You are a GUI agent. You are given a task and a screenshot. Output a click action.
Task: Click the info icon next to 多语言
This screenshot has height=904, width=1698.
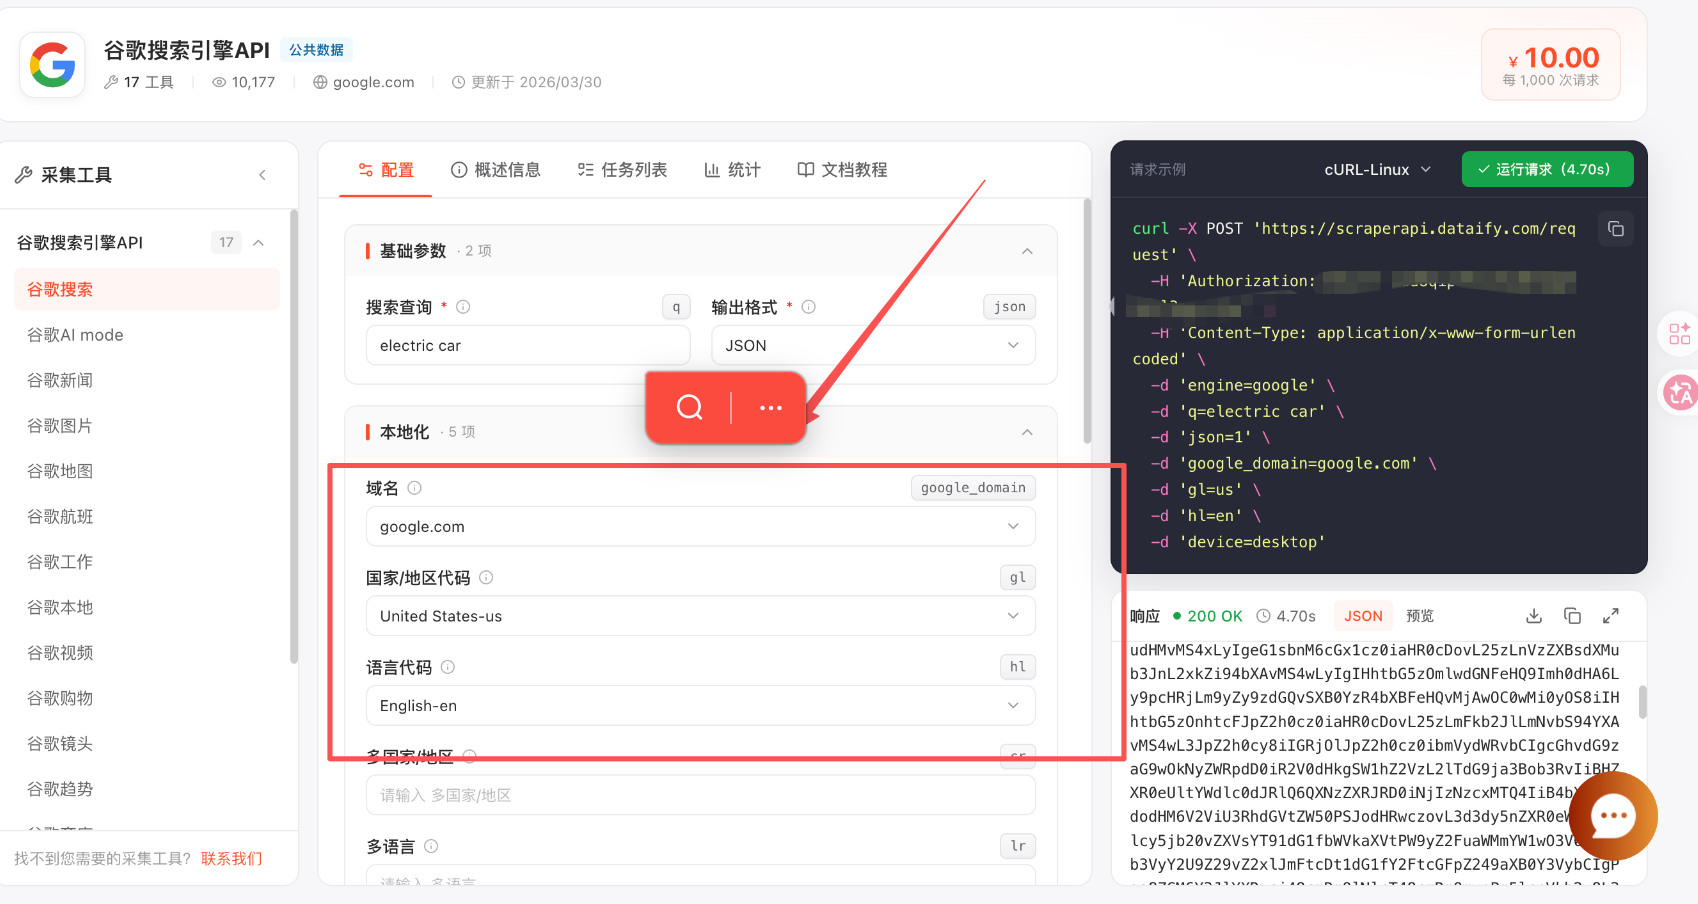tap(431, 846)
